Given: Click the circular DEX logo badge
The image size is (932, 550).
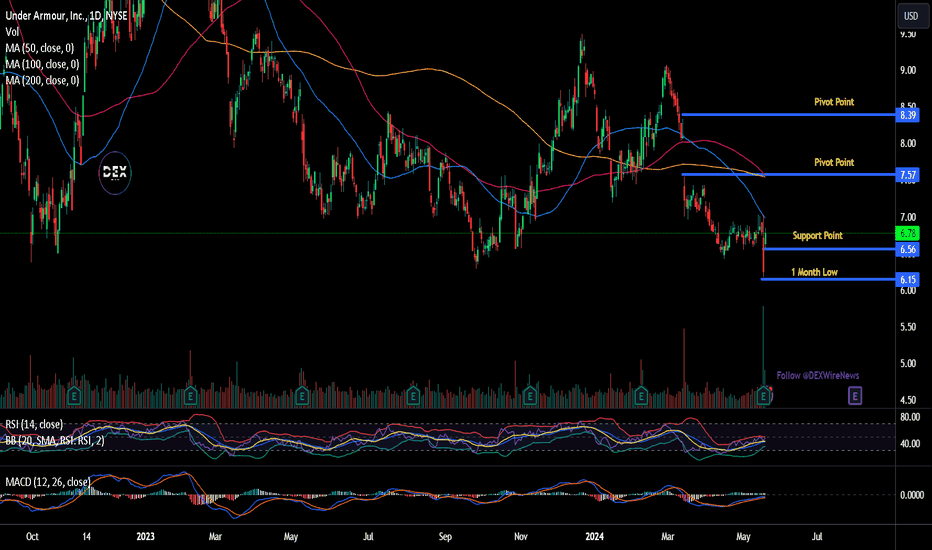Looking at the screenshot, I should click(115, 172).
